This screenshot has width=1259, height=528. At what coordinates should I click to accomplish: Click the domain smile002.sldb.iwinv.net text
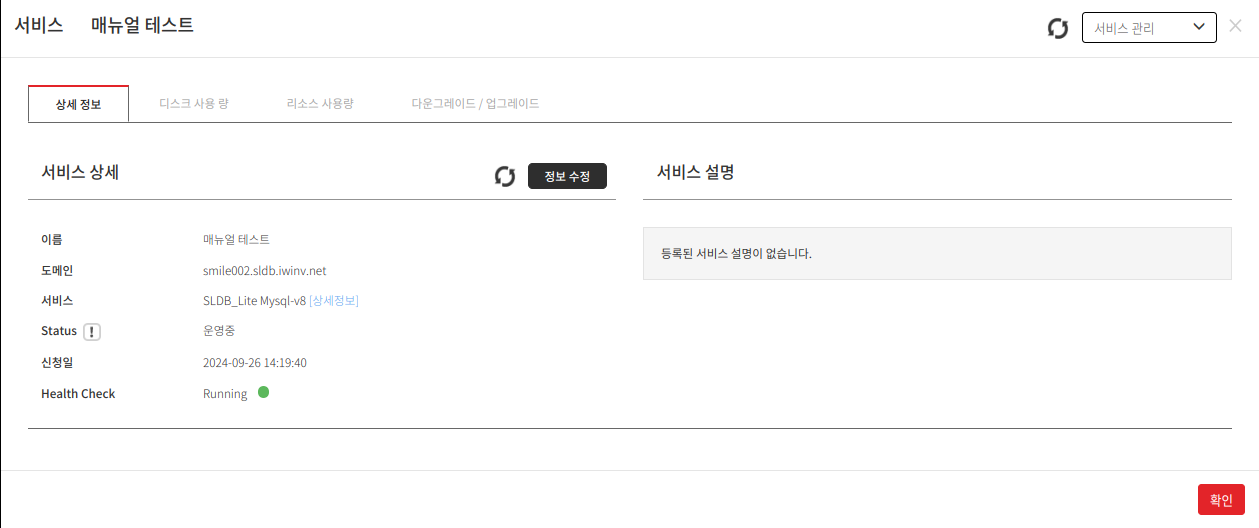[x=265, y=270]
